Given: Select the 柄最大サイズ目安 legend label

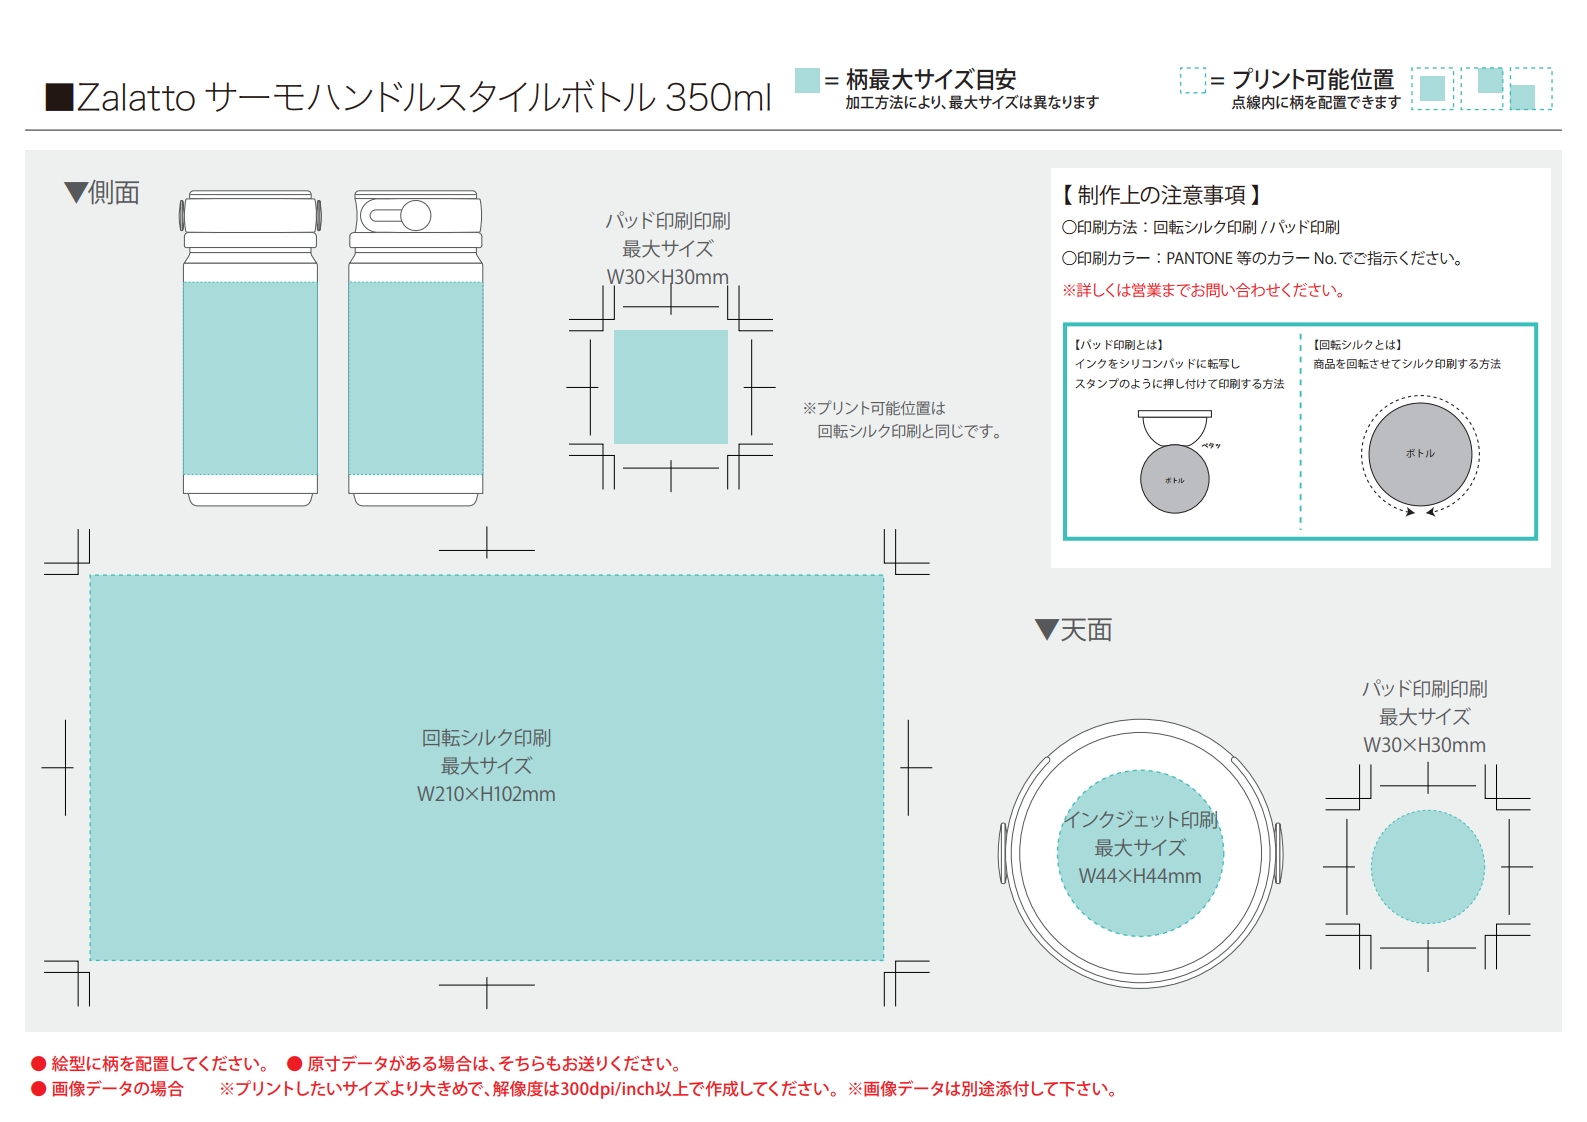Looking at the screenshot, I should (931, 79).
